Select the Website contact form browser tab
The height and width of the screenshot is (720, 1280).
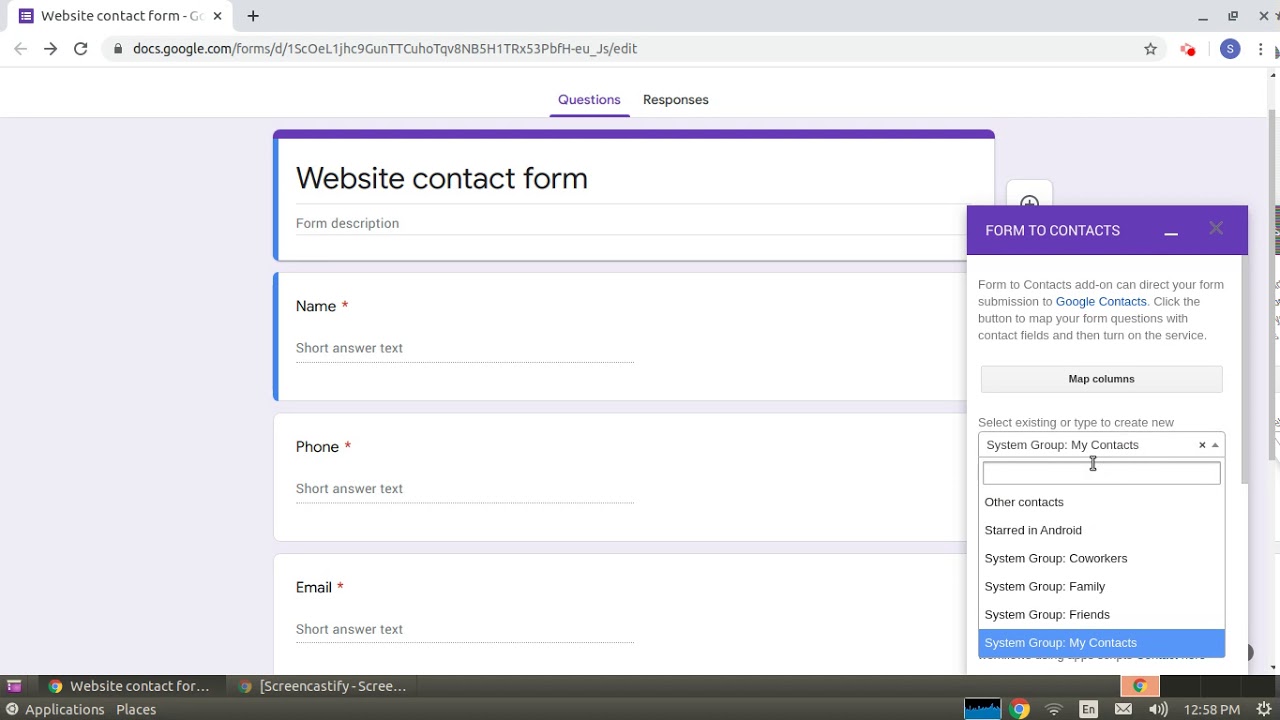tap(120, 16)
